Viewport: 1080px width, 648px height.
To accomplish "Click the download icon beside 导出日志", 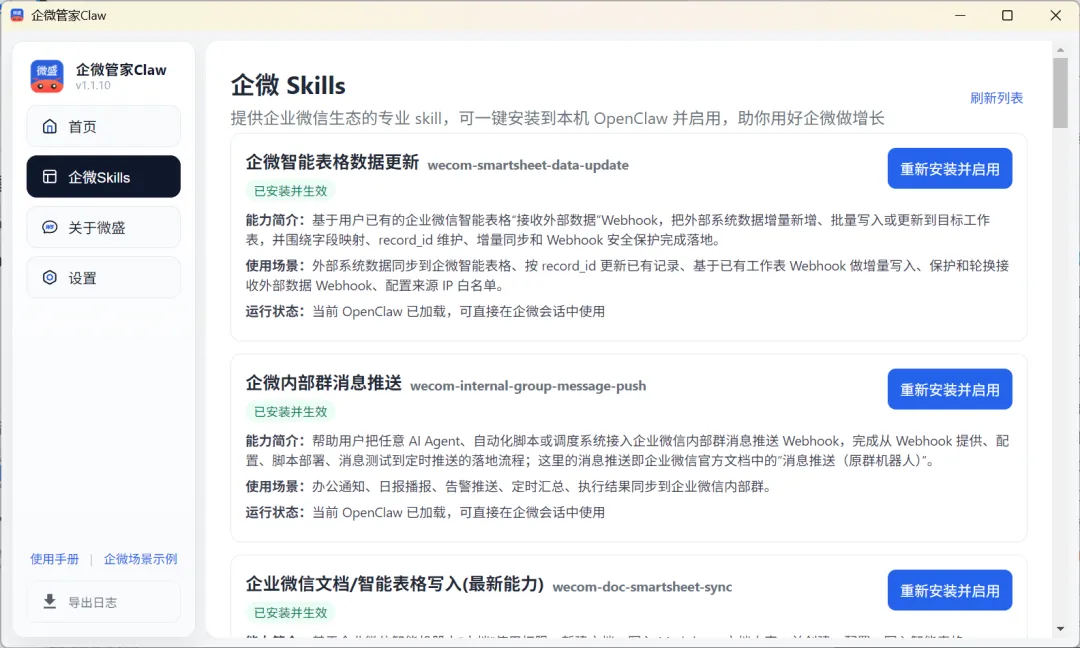I will pyautogui.click(x=50, y=602).
